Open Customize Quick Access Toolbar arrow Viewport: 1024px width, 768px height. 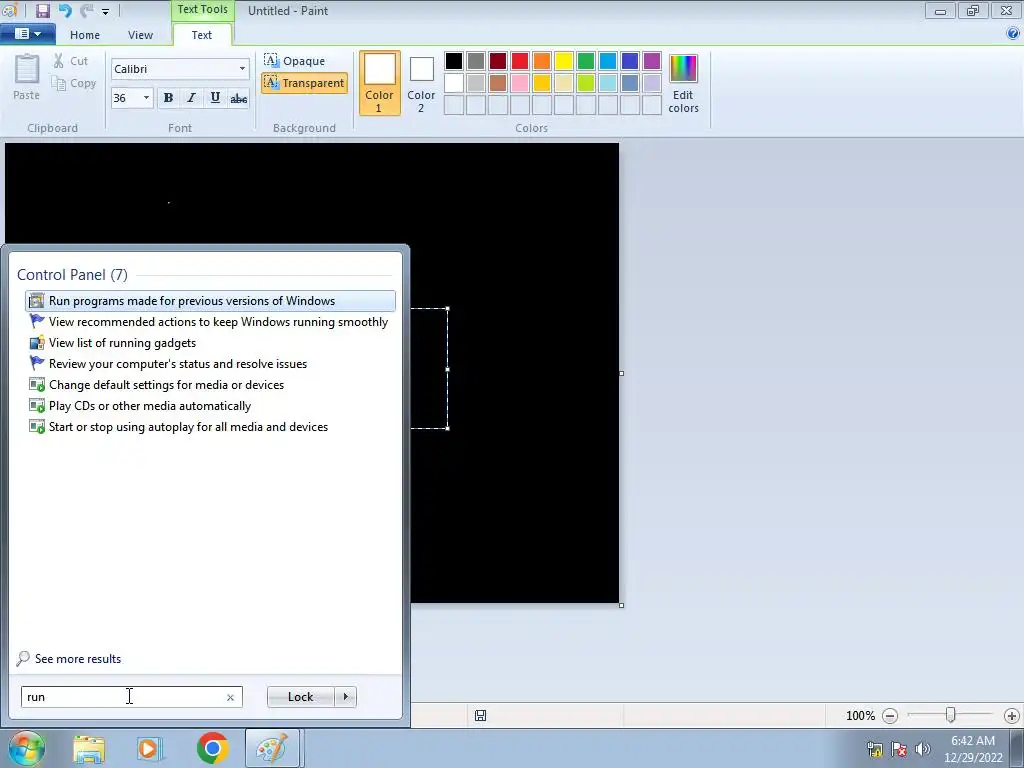click(x=105, y=11)
